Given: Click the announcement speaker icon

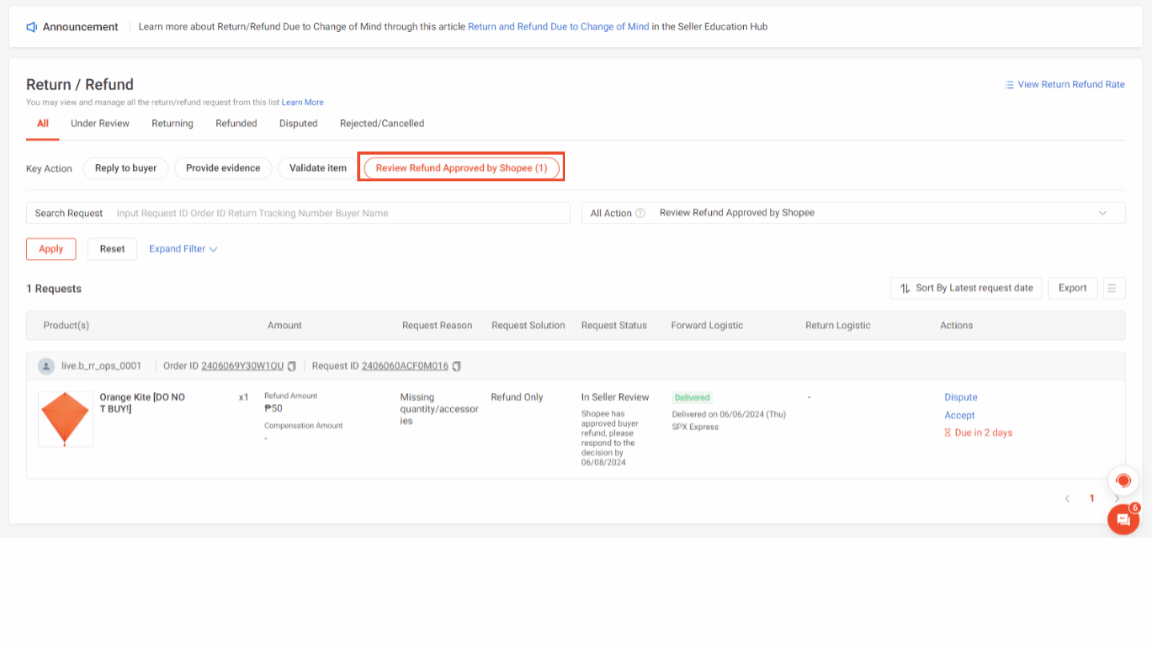Looking at the screenshot, I should [x=32, y=26].
